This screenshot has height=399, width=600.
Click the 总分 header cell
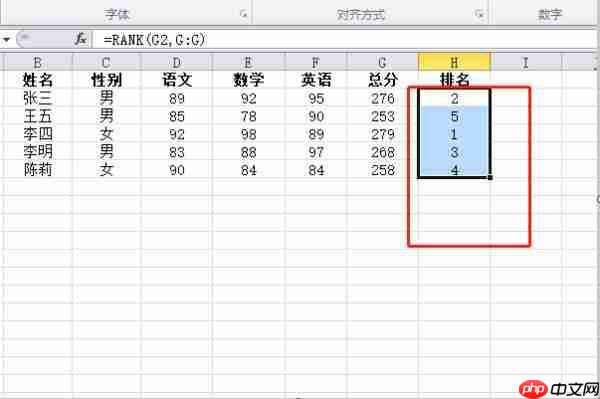click(x=382, y=80)
